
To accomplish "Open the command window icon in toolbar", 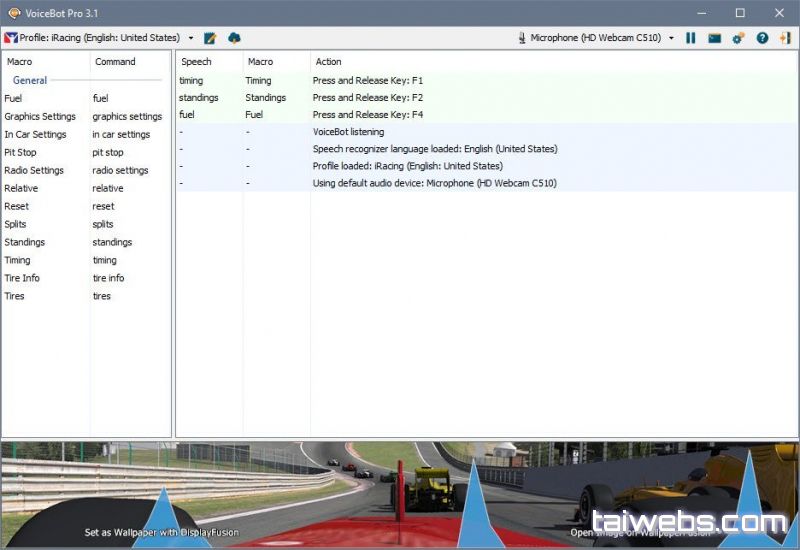I will click(x=714, y=38).
